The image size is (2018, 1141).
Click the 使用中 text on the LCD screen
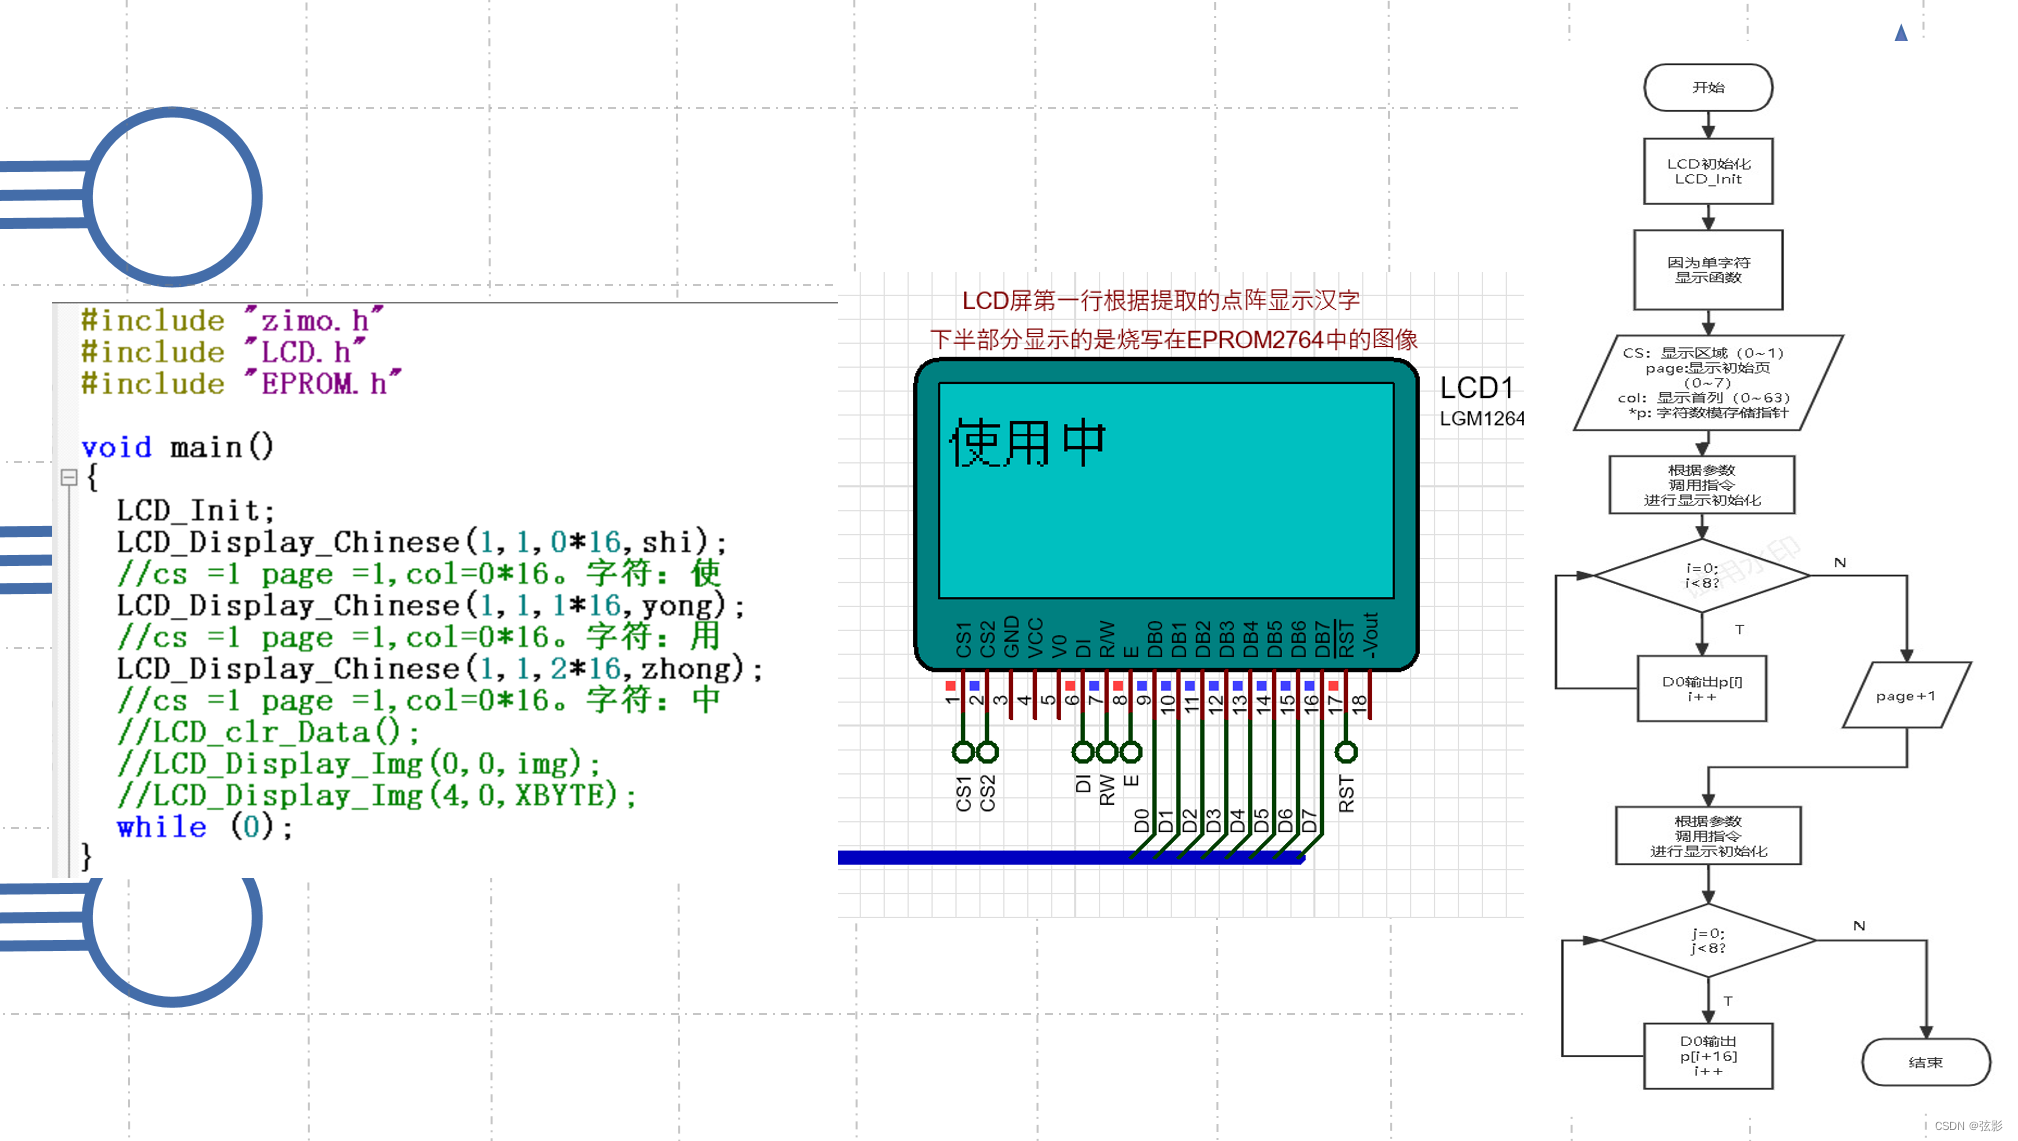click(1028, 443)
